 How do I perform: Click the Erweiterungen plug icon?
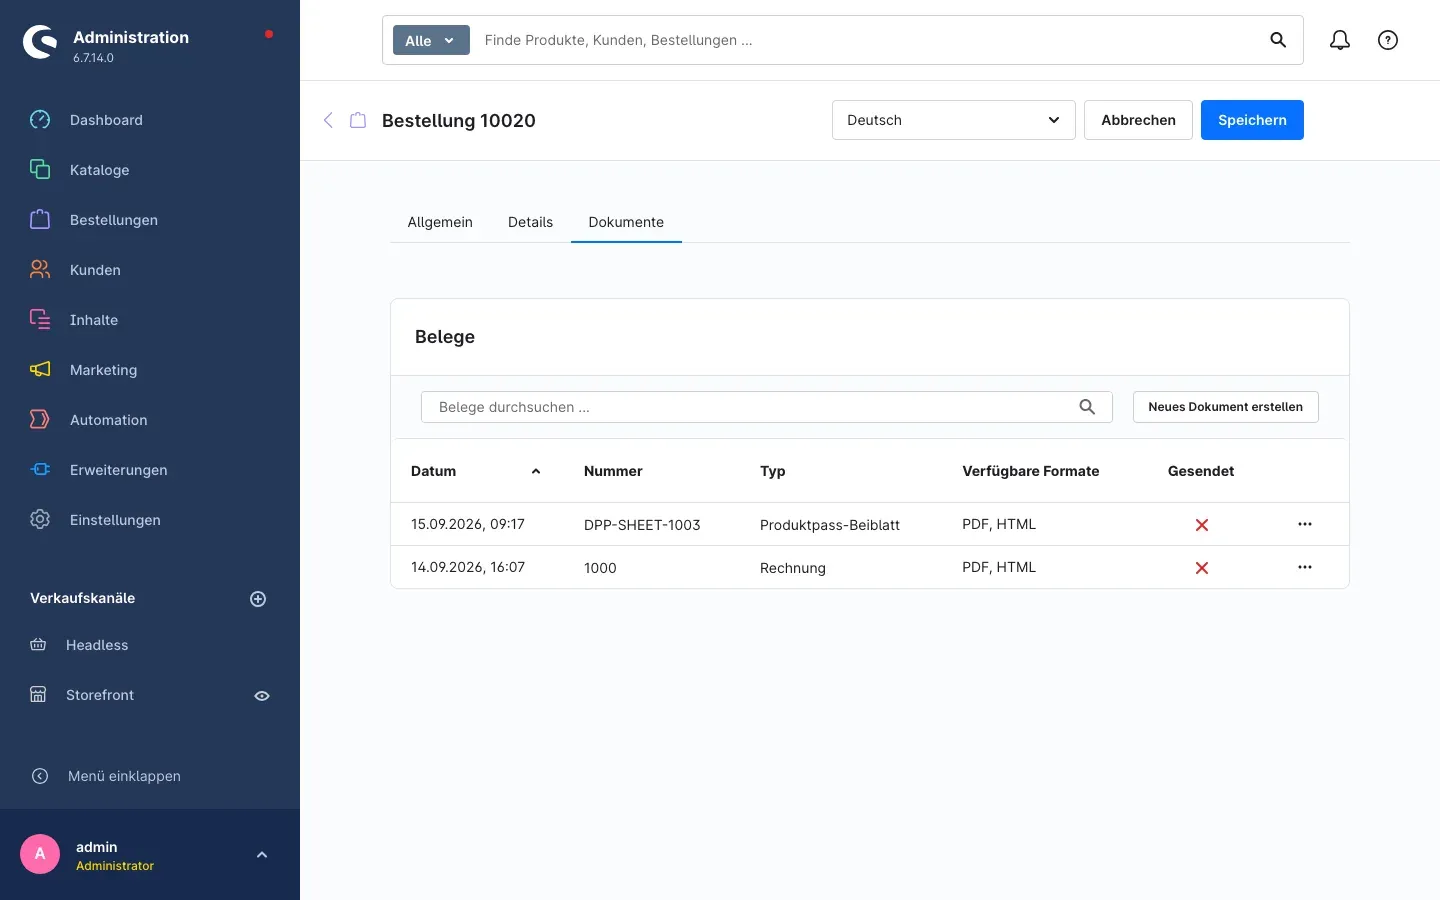tap(40, 470)
